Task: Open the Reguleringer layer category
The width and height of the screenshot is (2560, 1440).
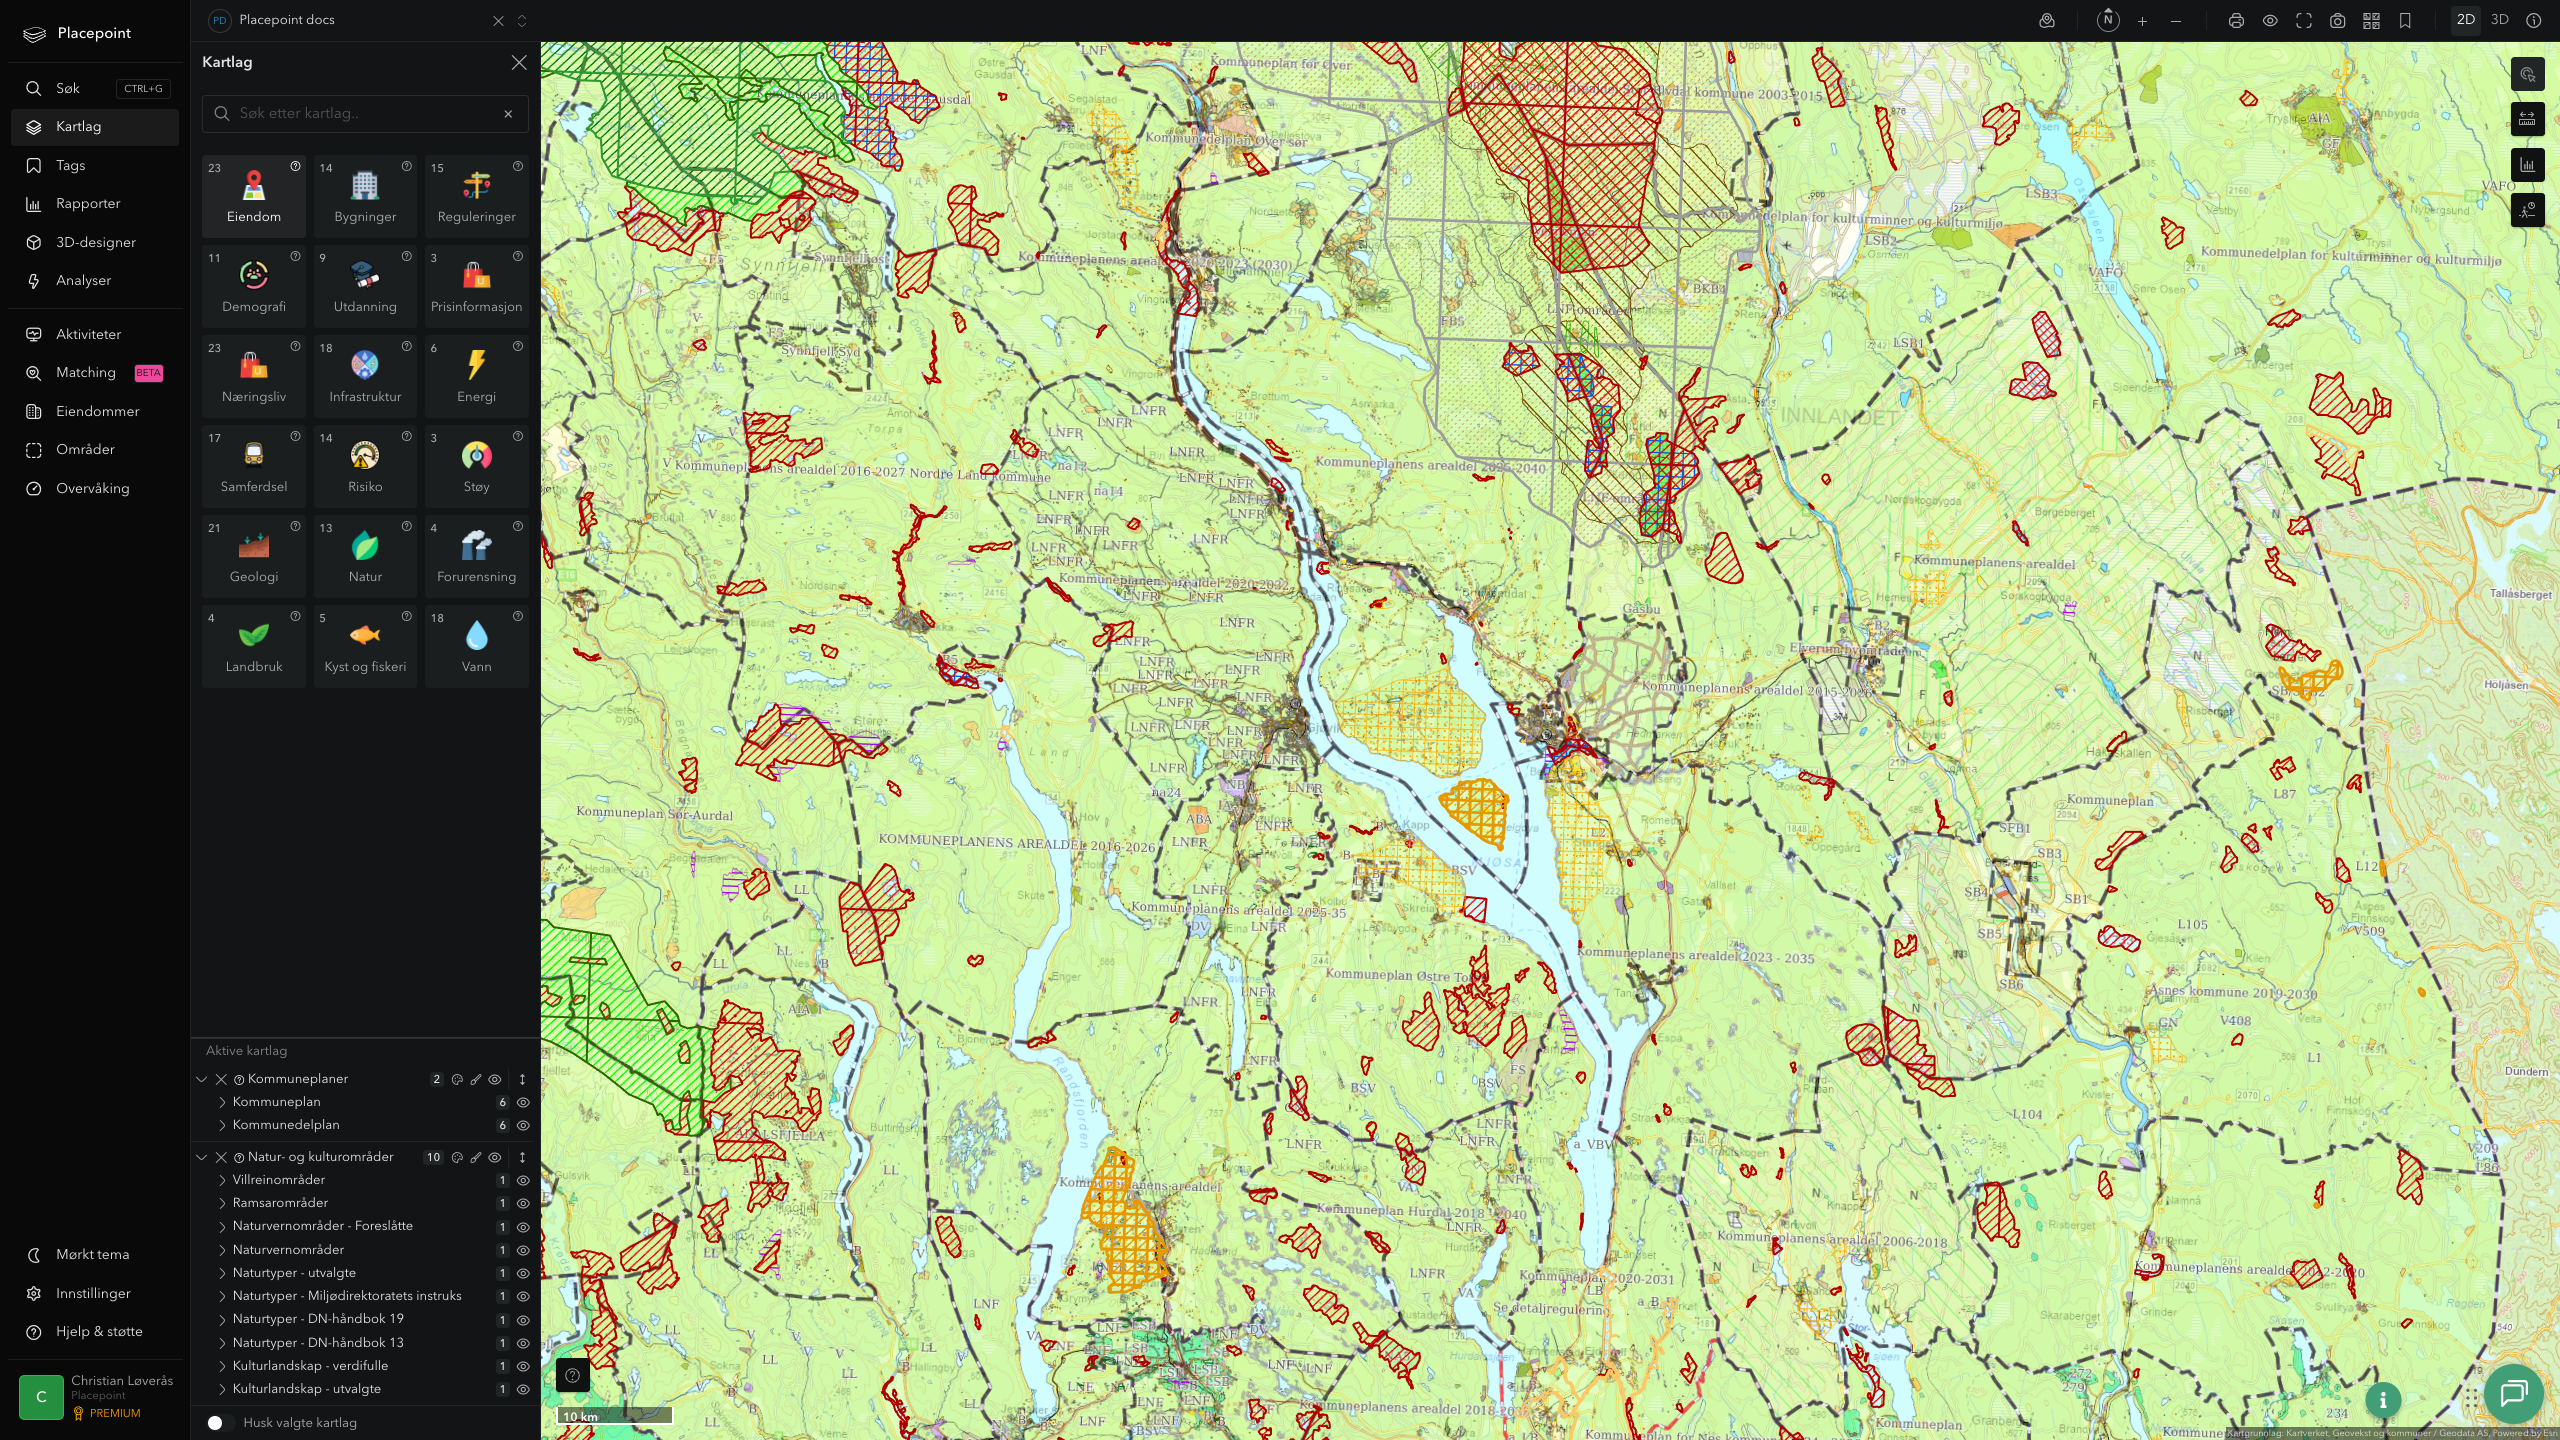Action: pyautogui.click(x=476, y=195)
